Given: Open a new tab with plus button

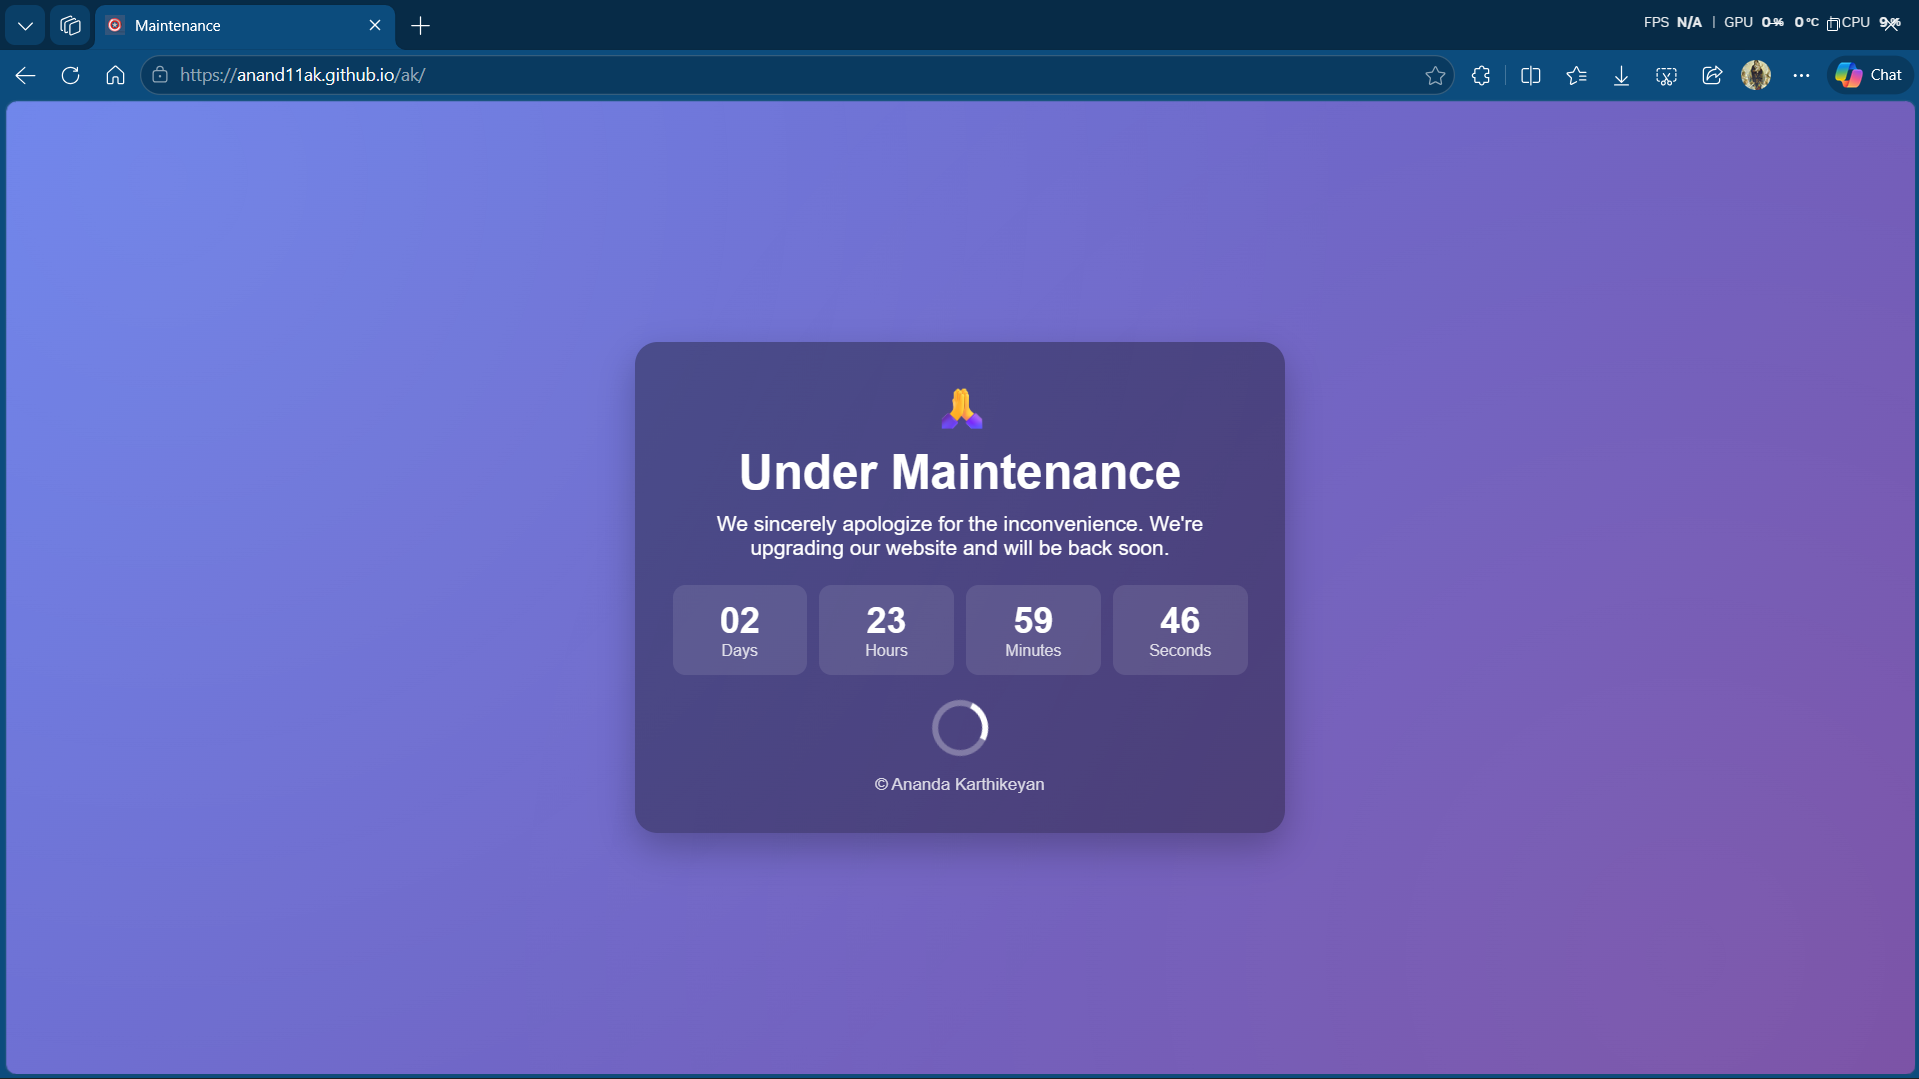Looking at the screenshot, I should 421,26.
